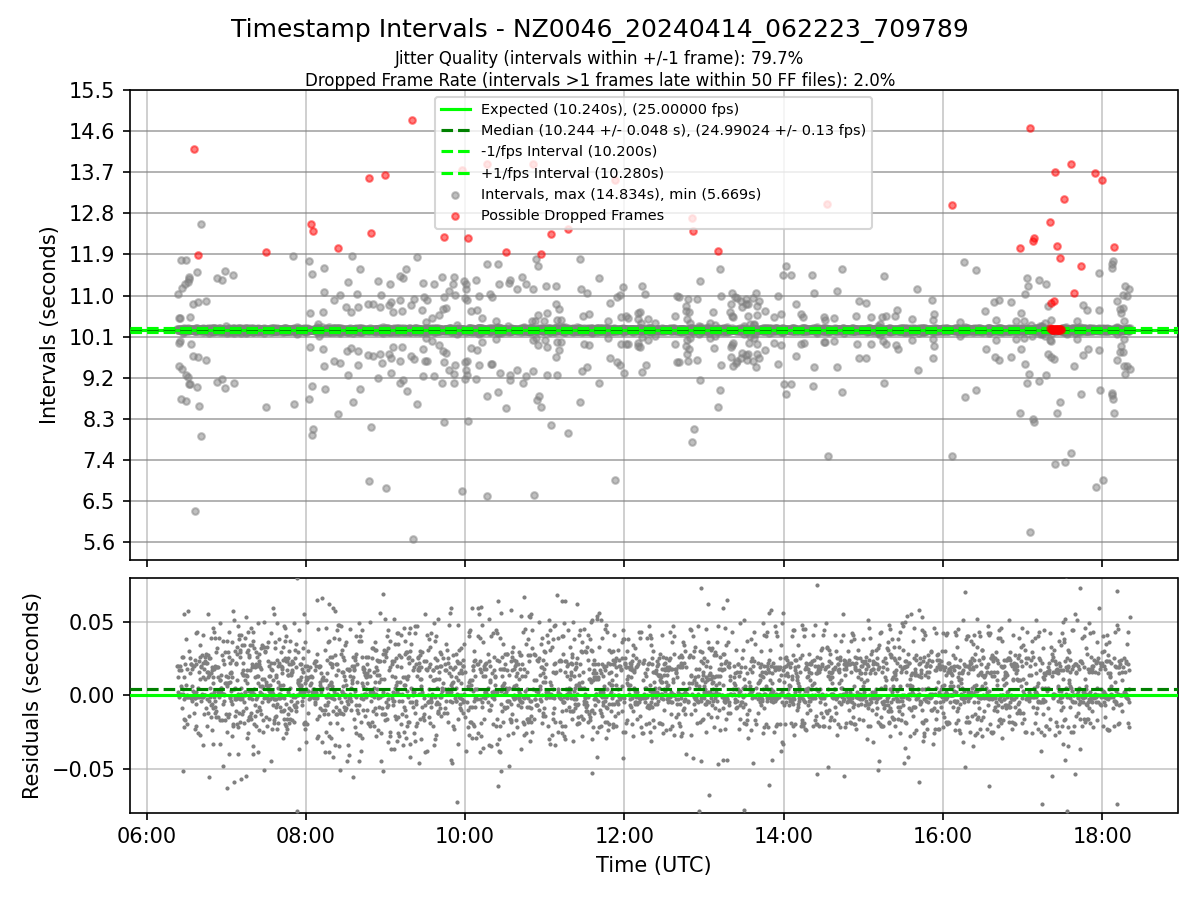
Task: Click the 16:00 time axis label
Action: point(943,835)
